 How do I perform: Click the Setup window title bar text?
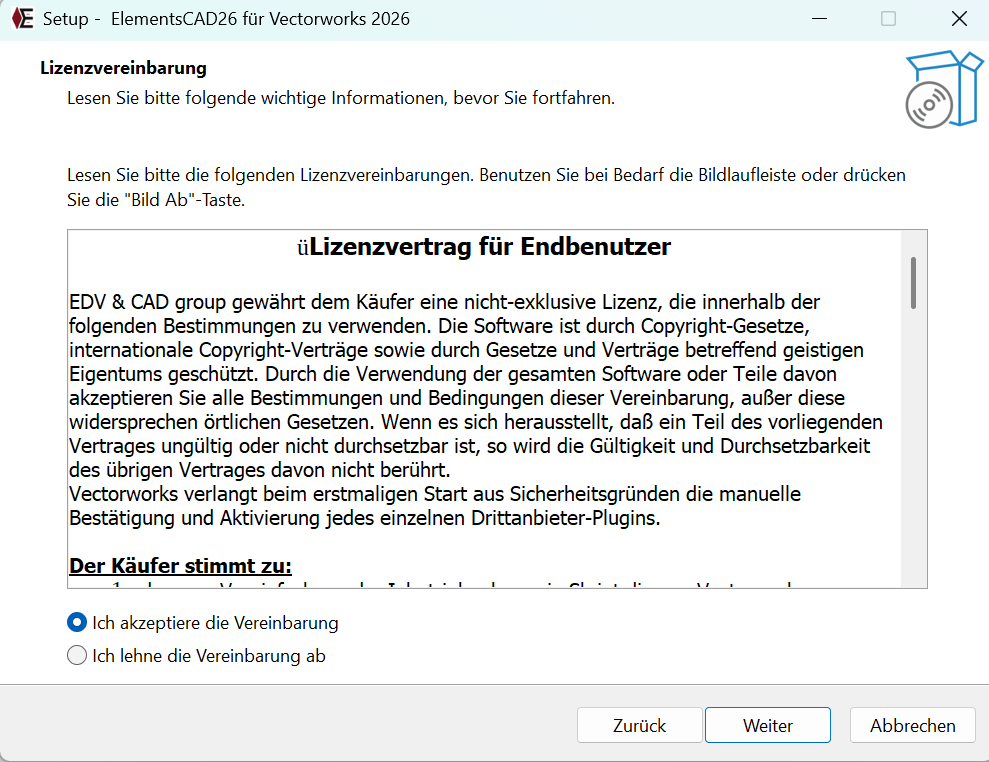point(226,19)
